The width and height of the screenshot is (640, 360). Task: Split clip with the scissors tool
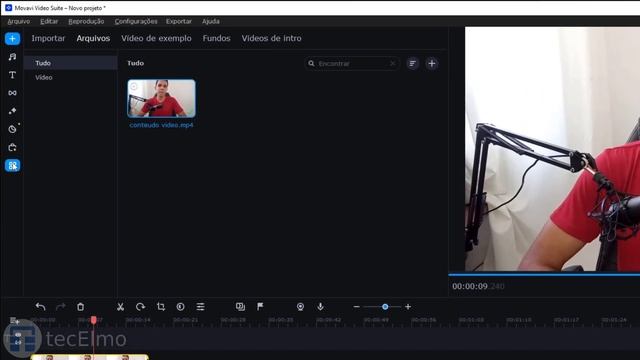pos(120,307)
